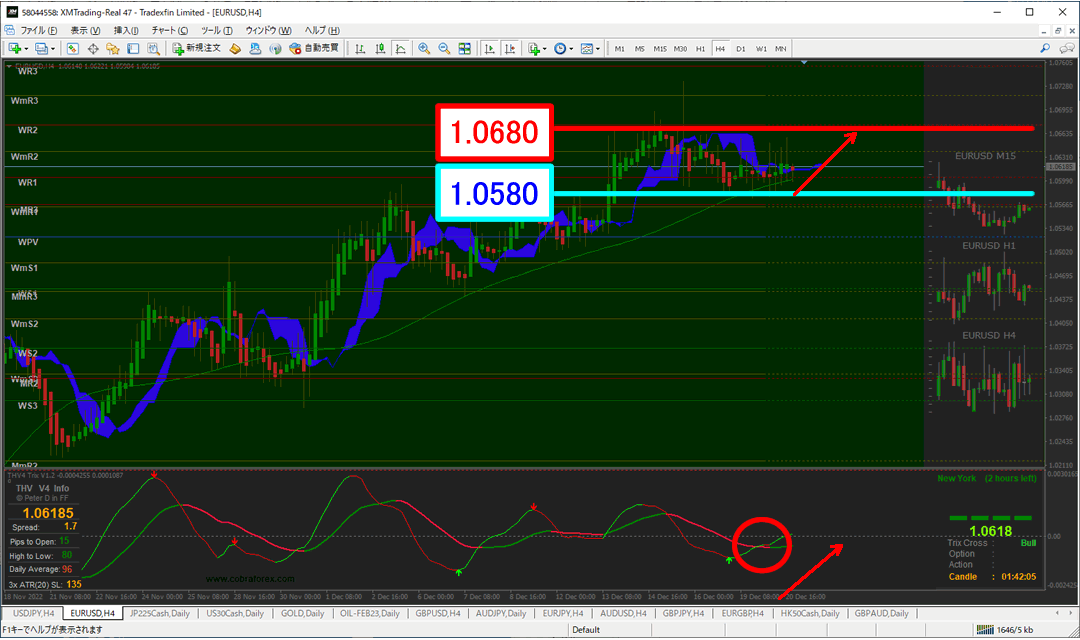Open the ヘルプ(H) menu

coord(322,30)
